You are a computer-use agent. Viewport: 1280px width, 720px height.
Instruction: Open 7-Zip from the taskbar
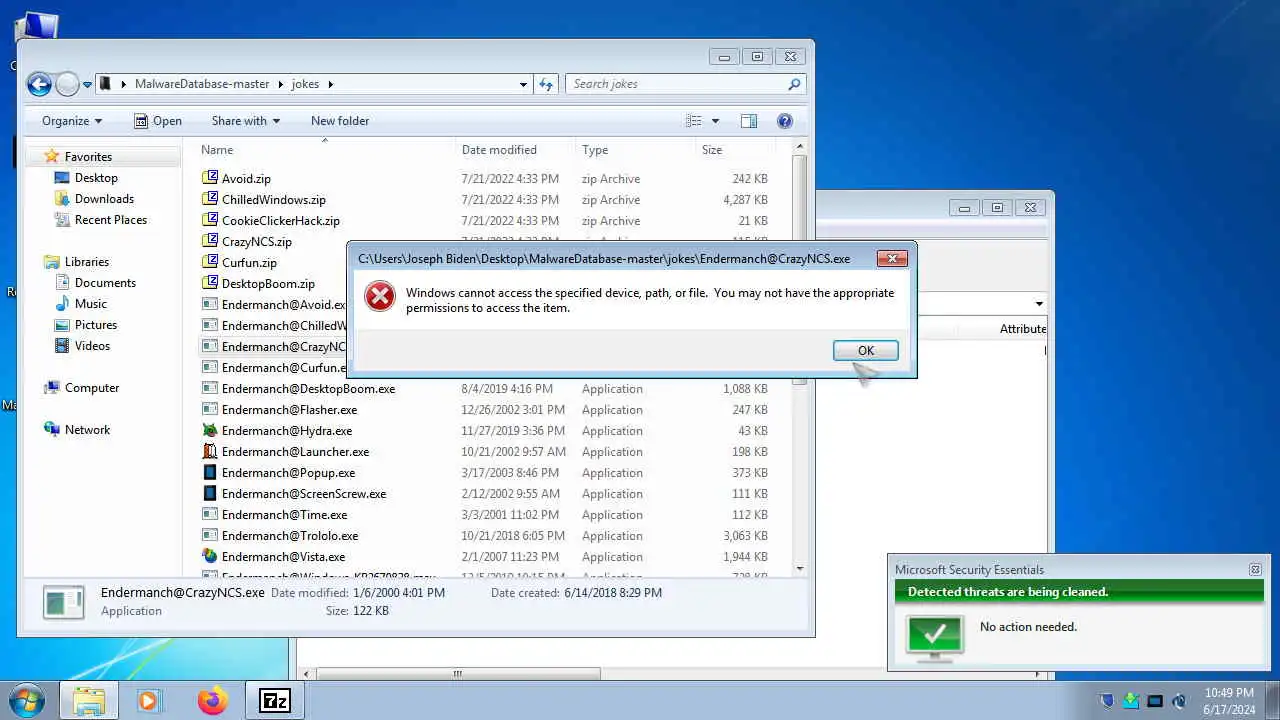(274, 700)
